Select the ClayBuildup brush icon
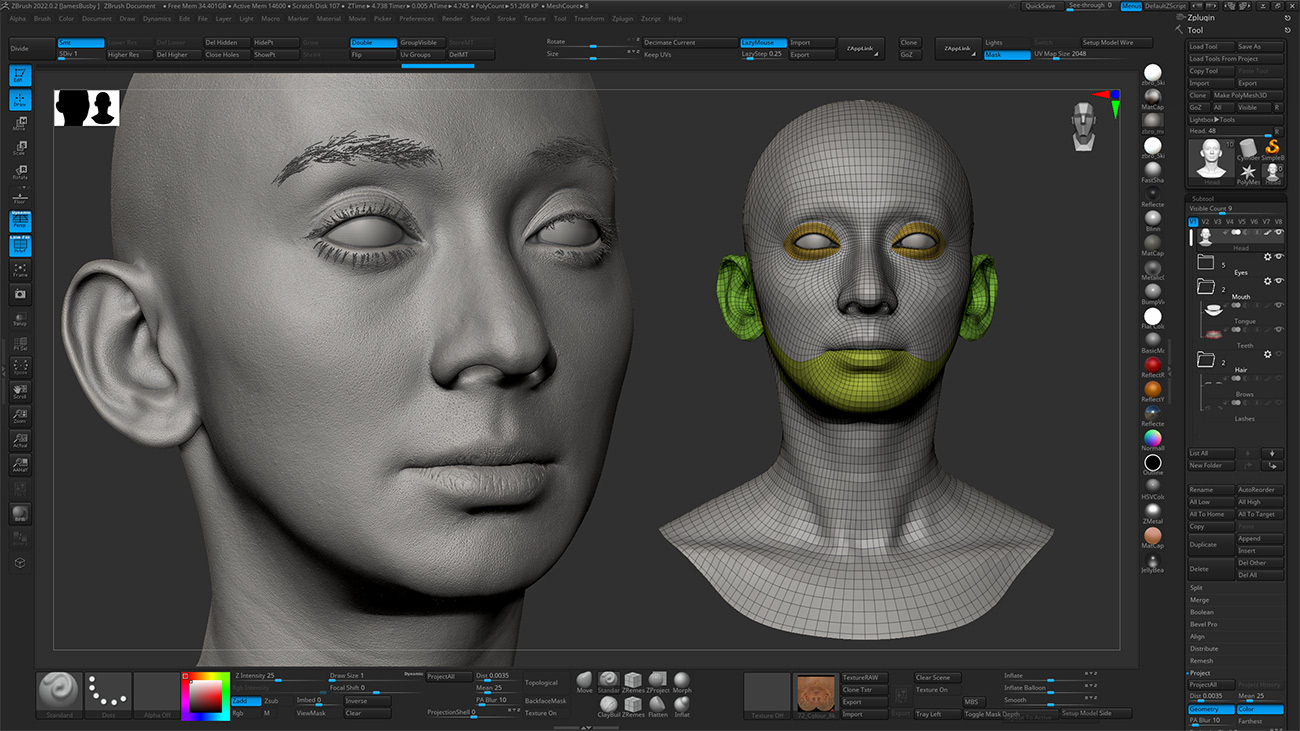This screenshot has width=1300, height=731. point(609,704)
